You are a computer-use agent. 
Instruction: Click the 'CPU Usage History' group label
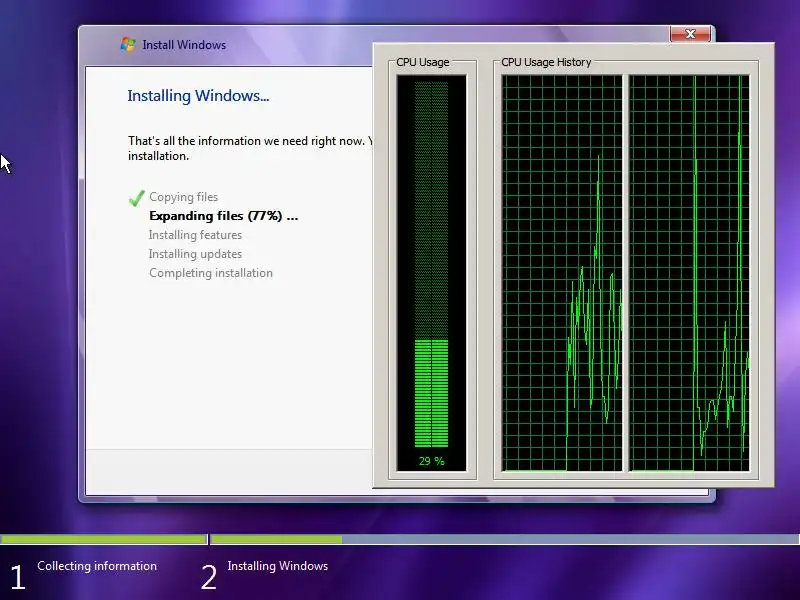coord(546,62)
